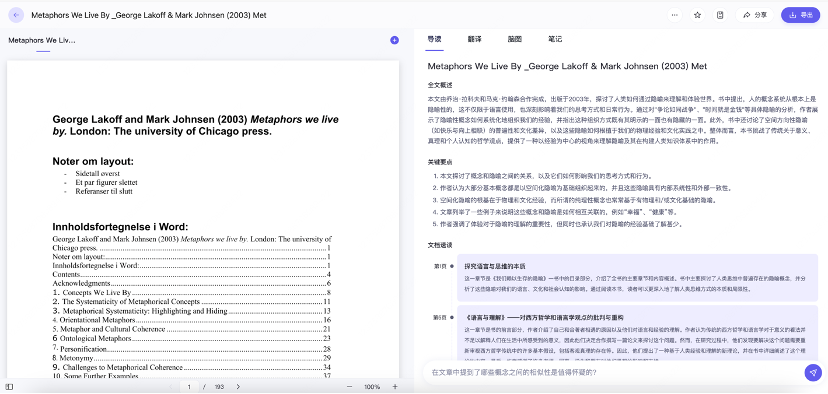Go back using the arrow button
828x394 pixels.
(x=16, y=15)
